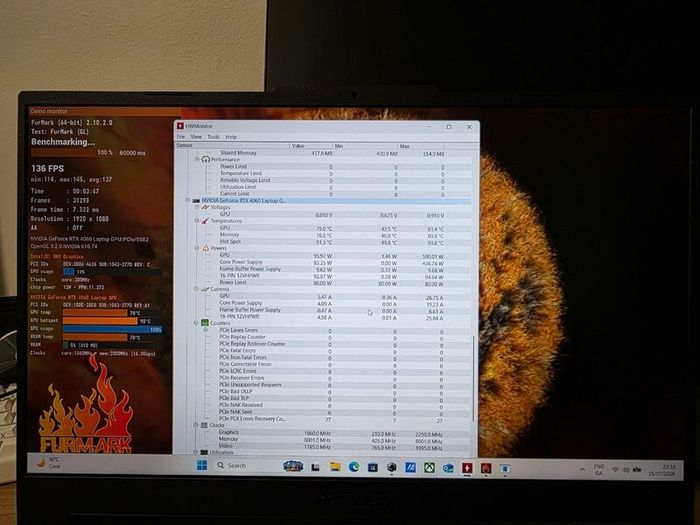Collapse the Temperatures tree node
The width and height of the screenshot is (700, 525).
196,221
